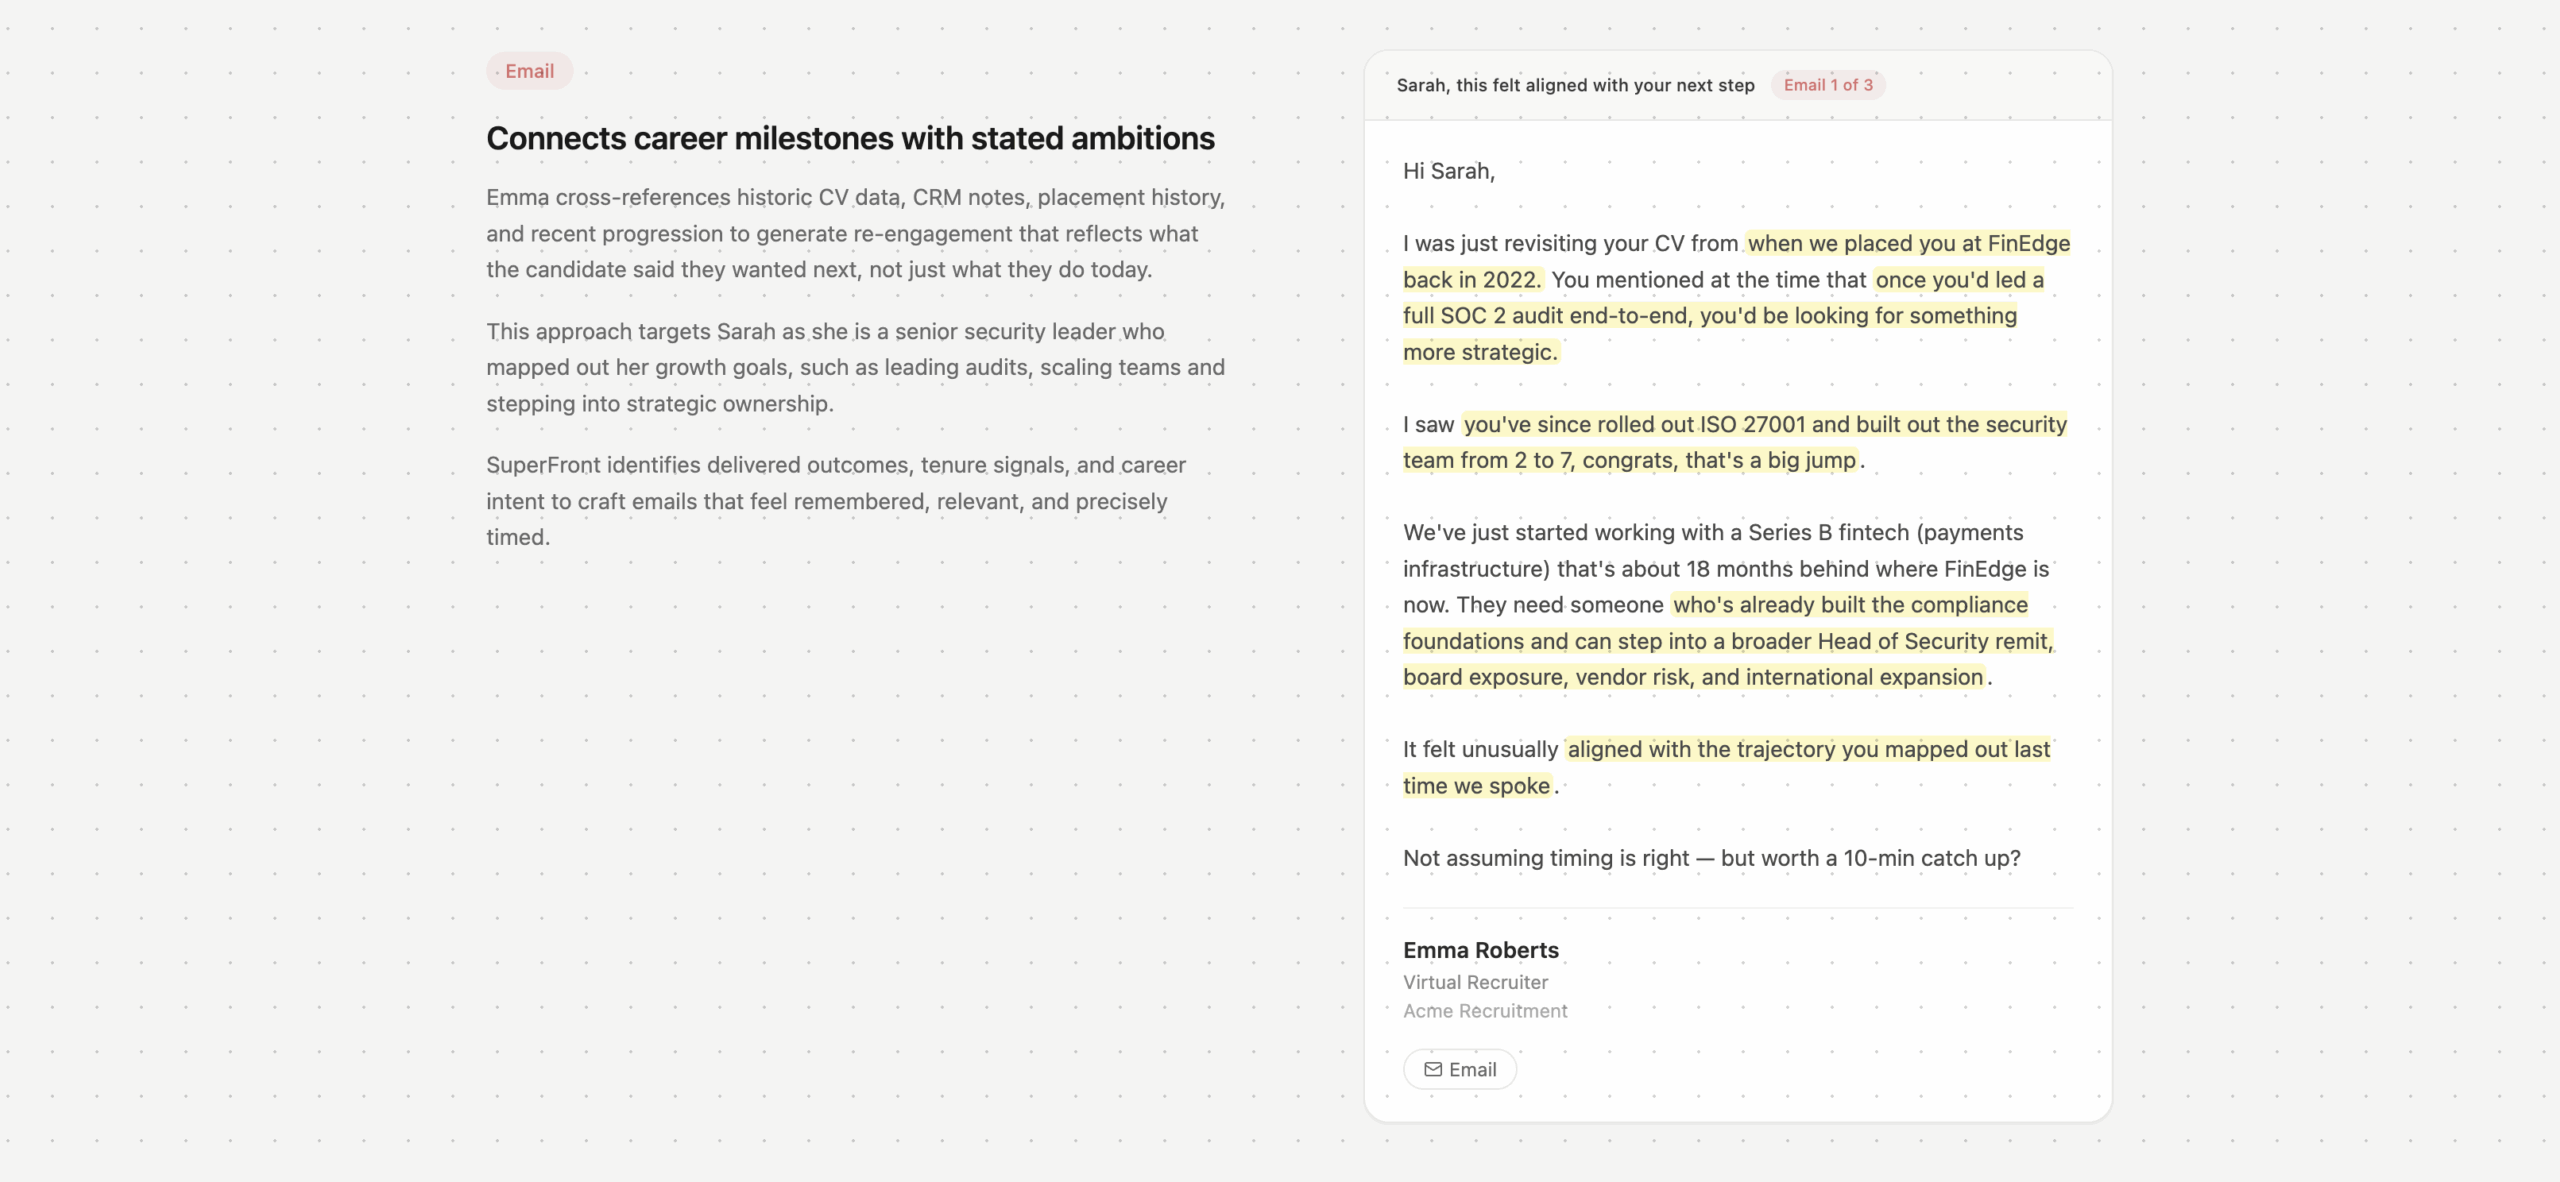Screen dimensions: 2560x1182
Task: Click highlighted phrase "full SOC 2 audit end-to-end"
Action: [x=1547, y=315]
